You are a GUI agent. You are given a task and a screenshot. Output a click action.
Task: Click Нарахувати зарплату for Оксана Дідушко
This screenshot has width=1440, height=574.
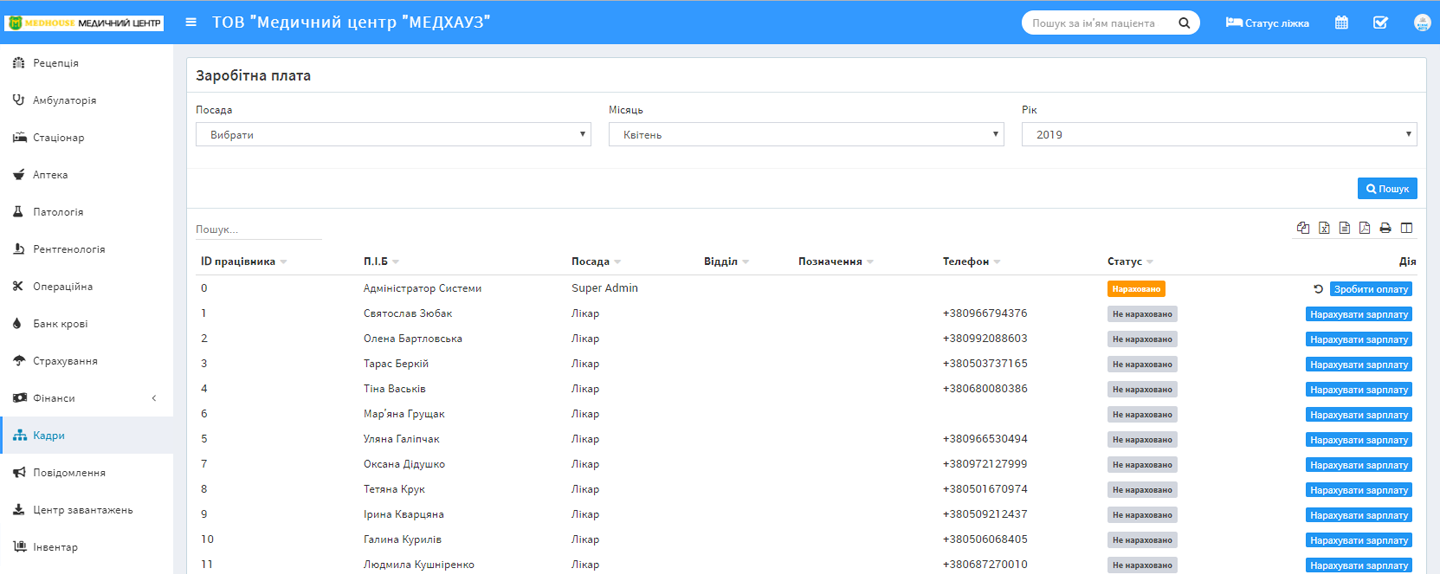click(1359, 464)
